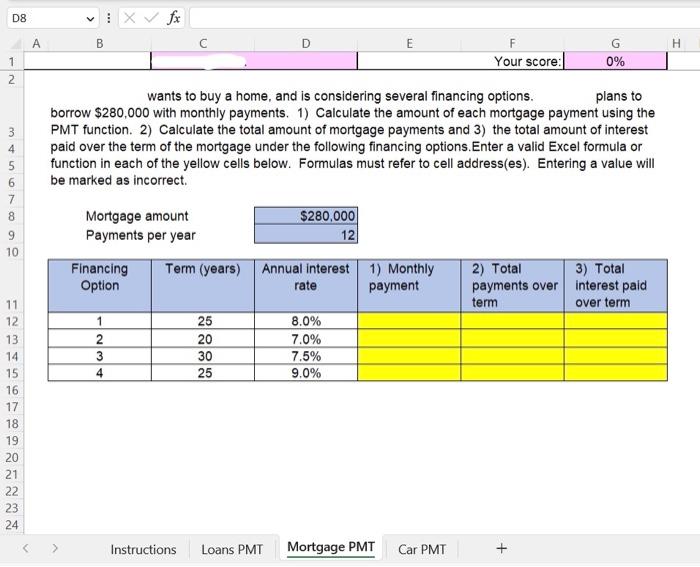Click the 'Financing Option' header cell
The width and height of the screenshot is (700, 567).
(100, 286)
